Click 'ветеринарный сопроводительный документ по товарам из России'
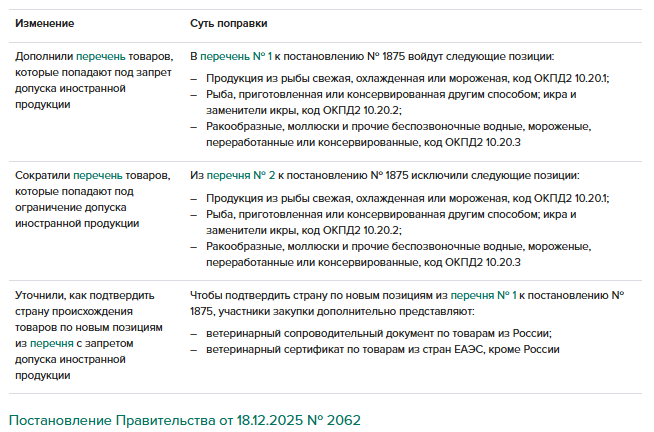Image resolution: width=654 pixels, height=432 pixels. [x=379, y=334]
